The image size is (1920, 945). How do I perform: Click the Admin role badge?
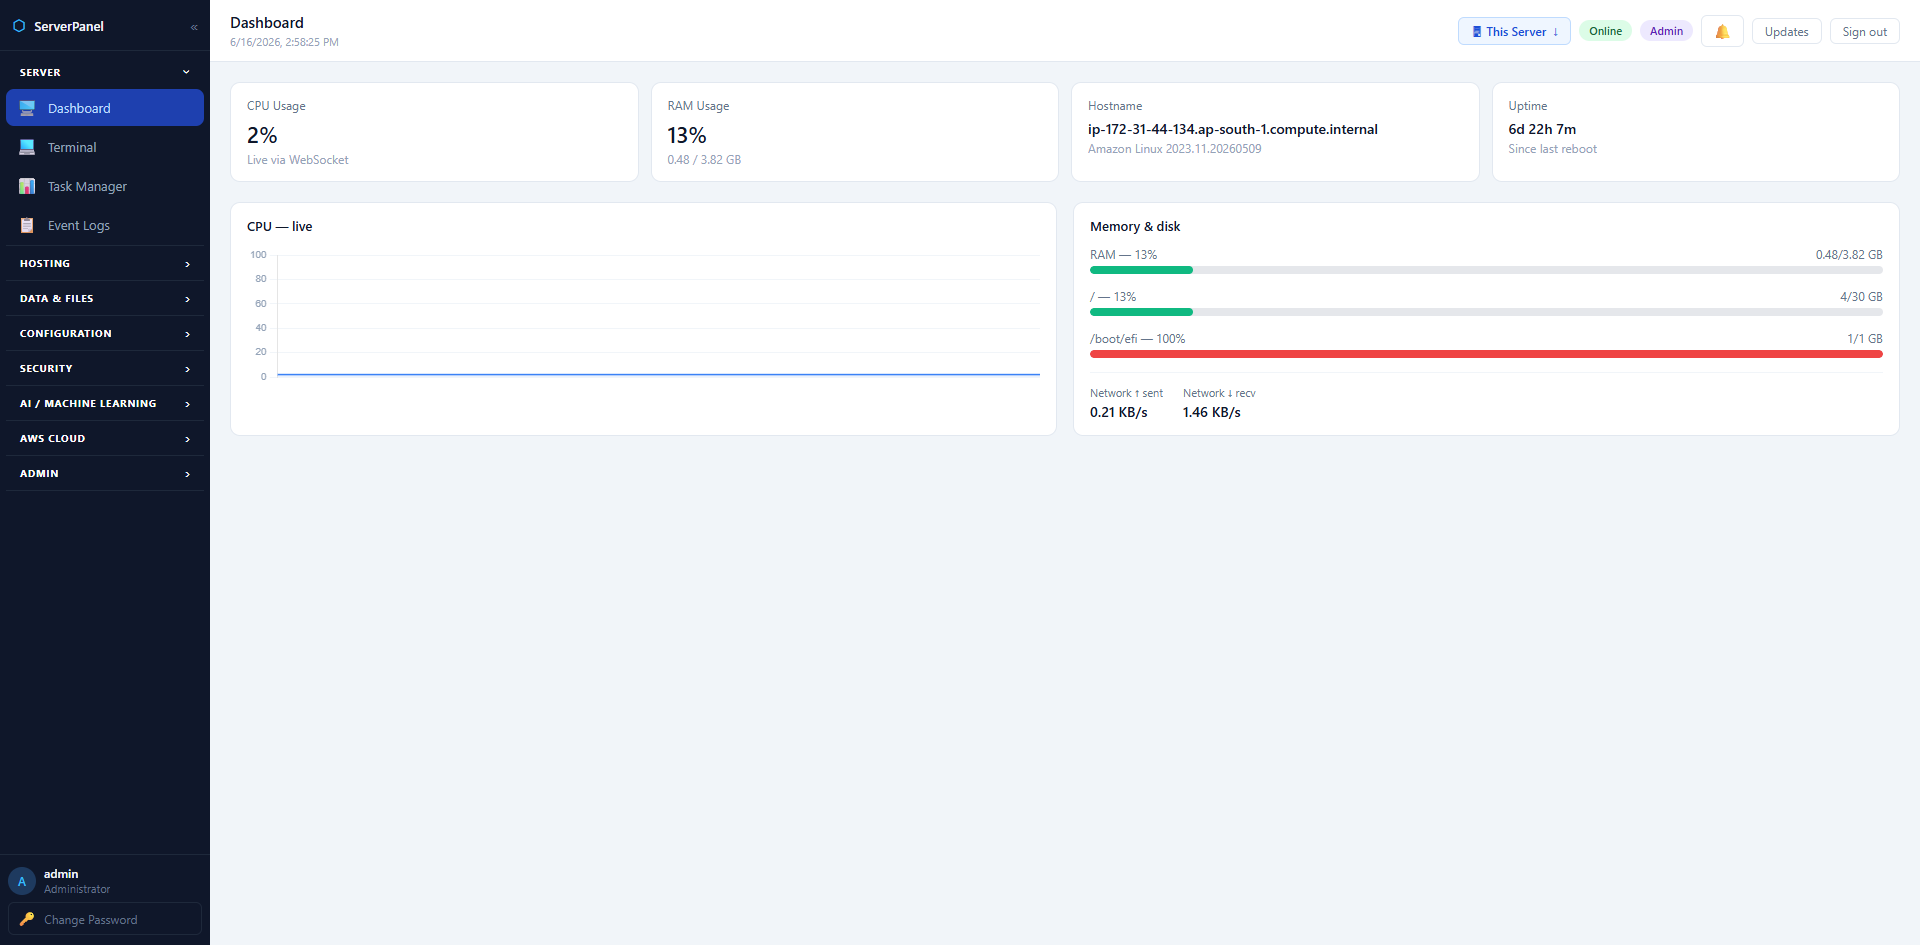1666,31
